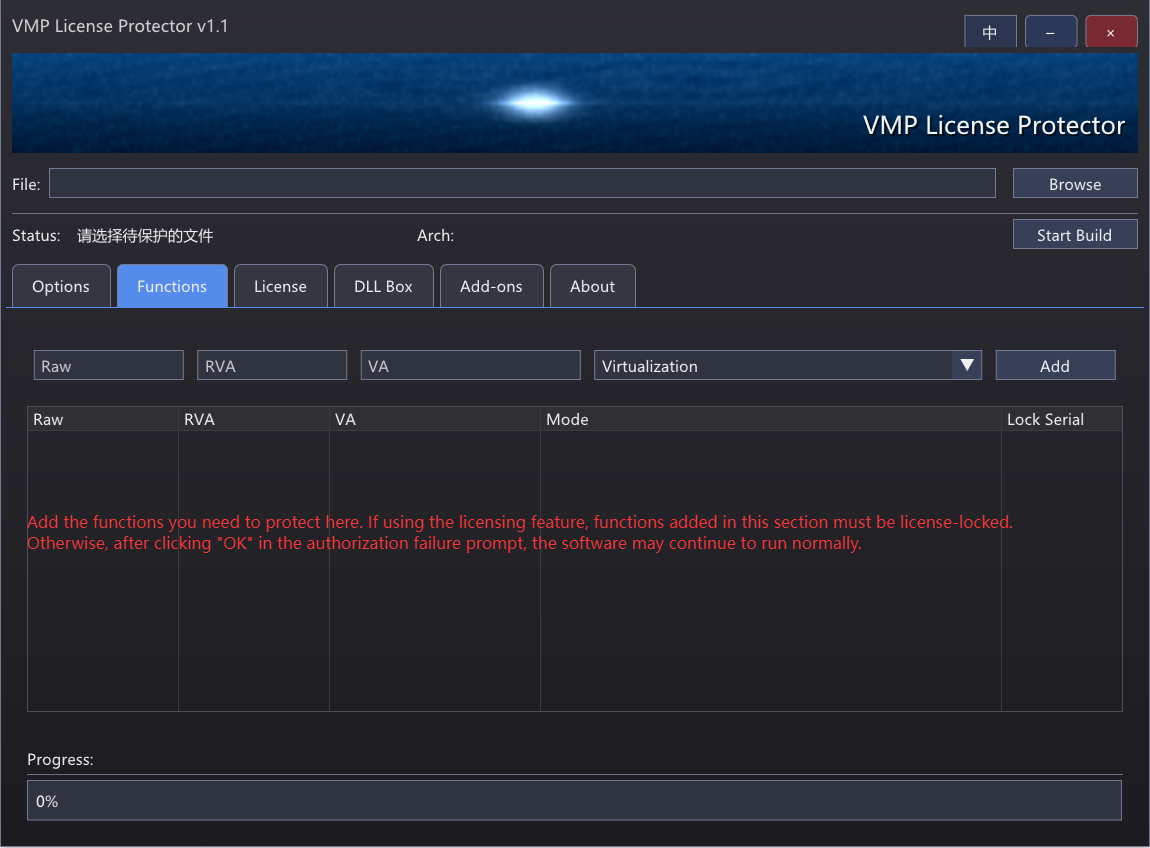1150x848 pixels.
Task: Open the Add-ons tab
Action: coord(491,286)
